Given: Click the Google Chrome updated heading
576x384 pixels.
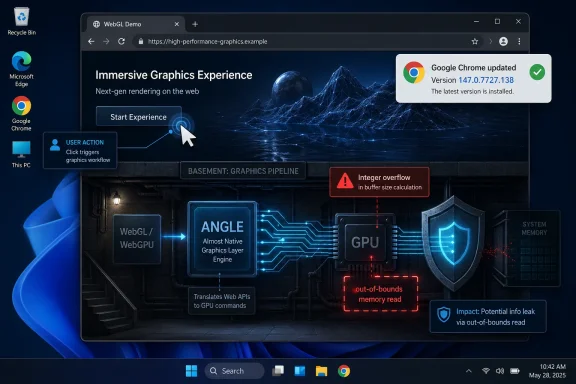Looking at the screenshot, I should pos(474,68).
